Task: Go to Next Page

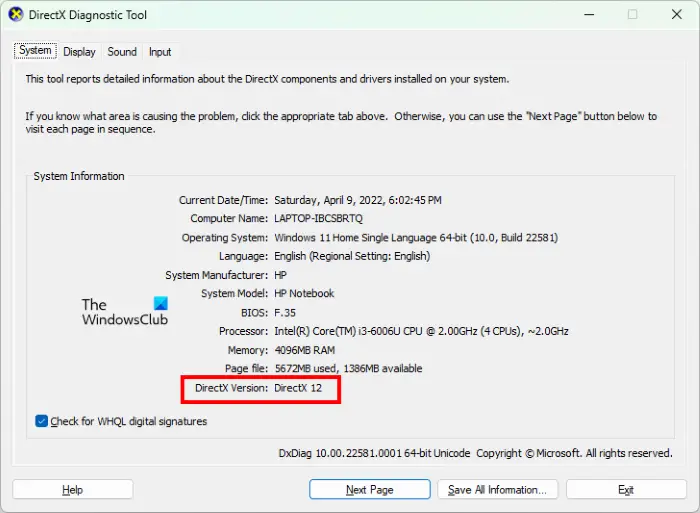Action: (370, 490)
